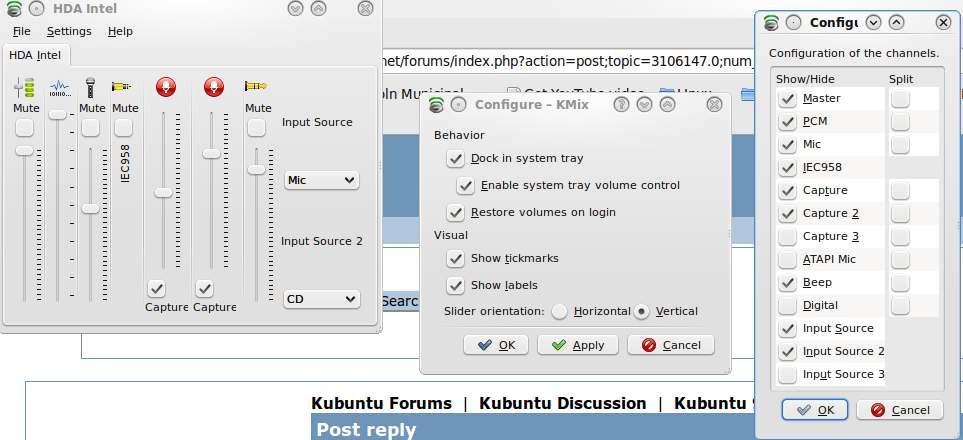Click the PCM waveform channel icon
This screenshot has width=963, height=440.
point(59,88)
